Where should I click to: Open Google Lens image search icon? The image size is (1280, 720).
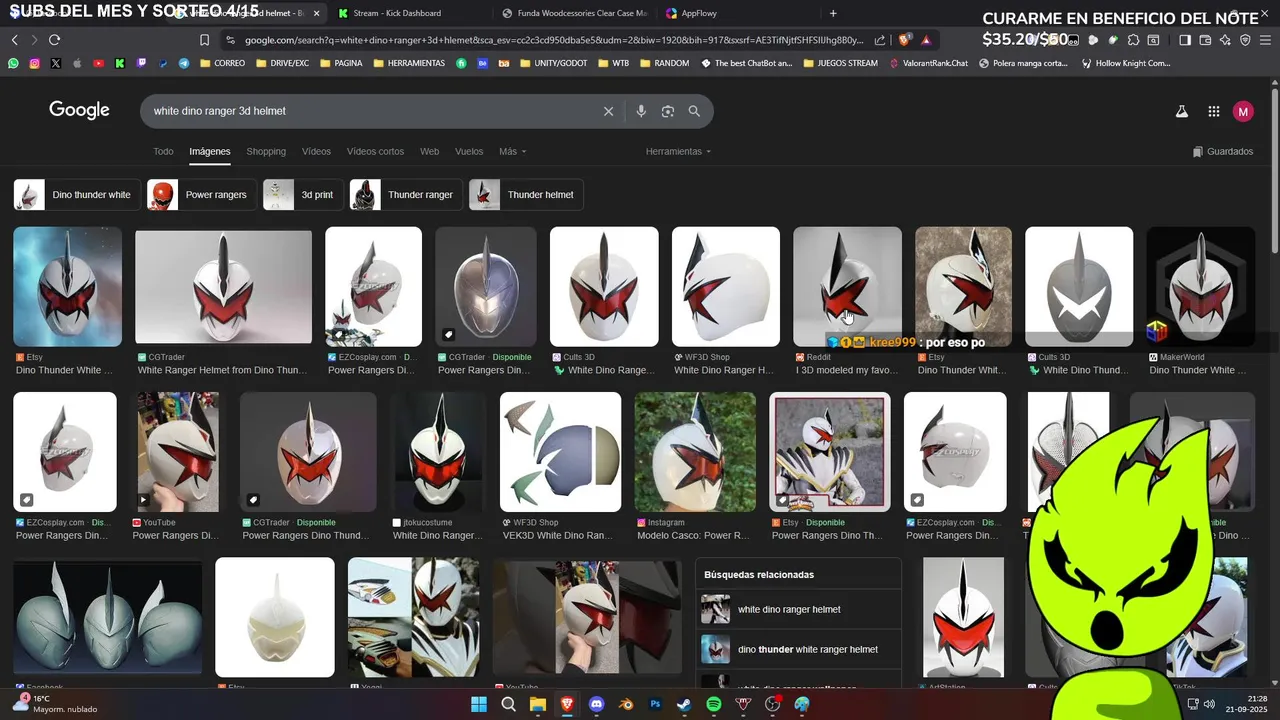click(668, 111)
